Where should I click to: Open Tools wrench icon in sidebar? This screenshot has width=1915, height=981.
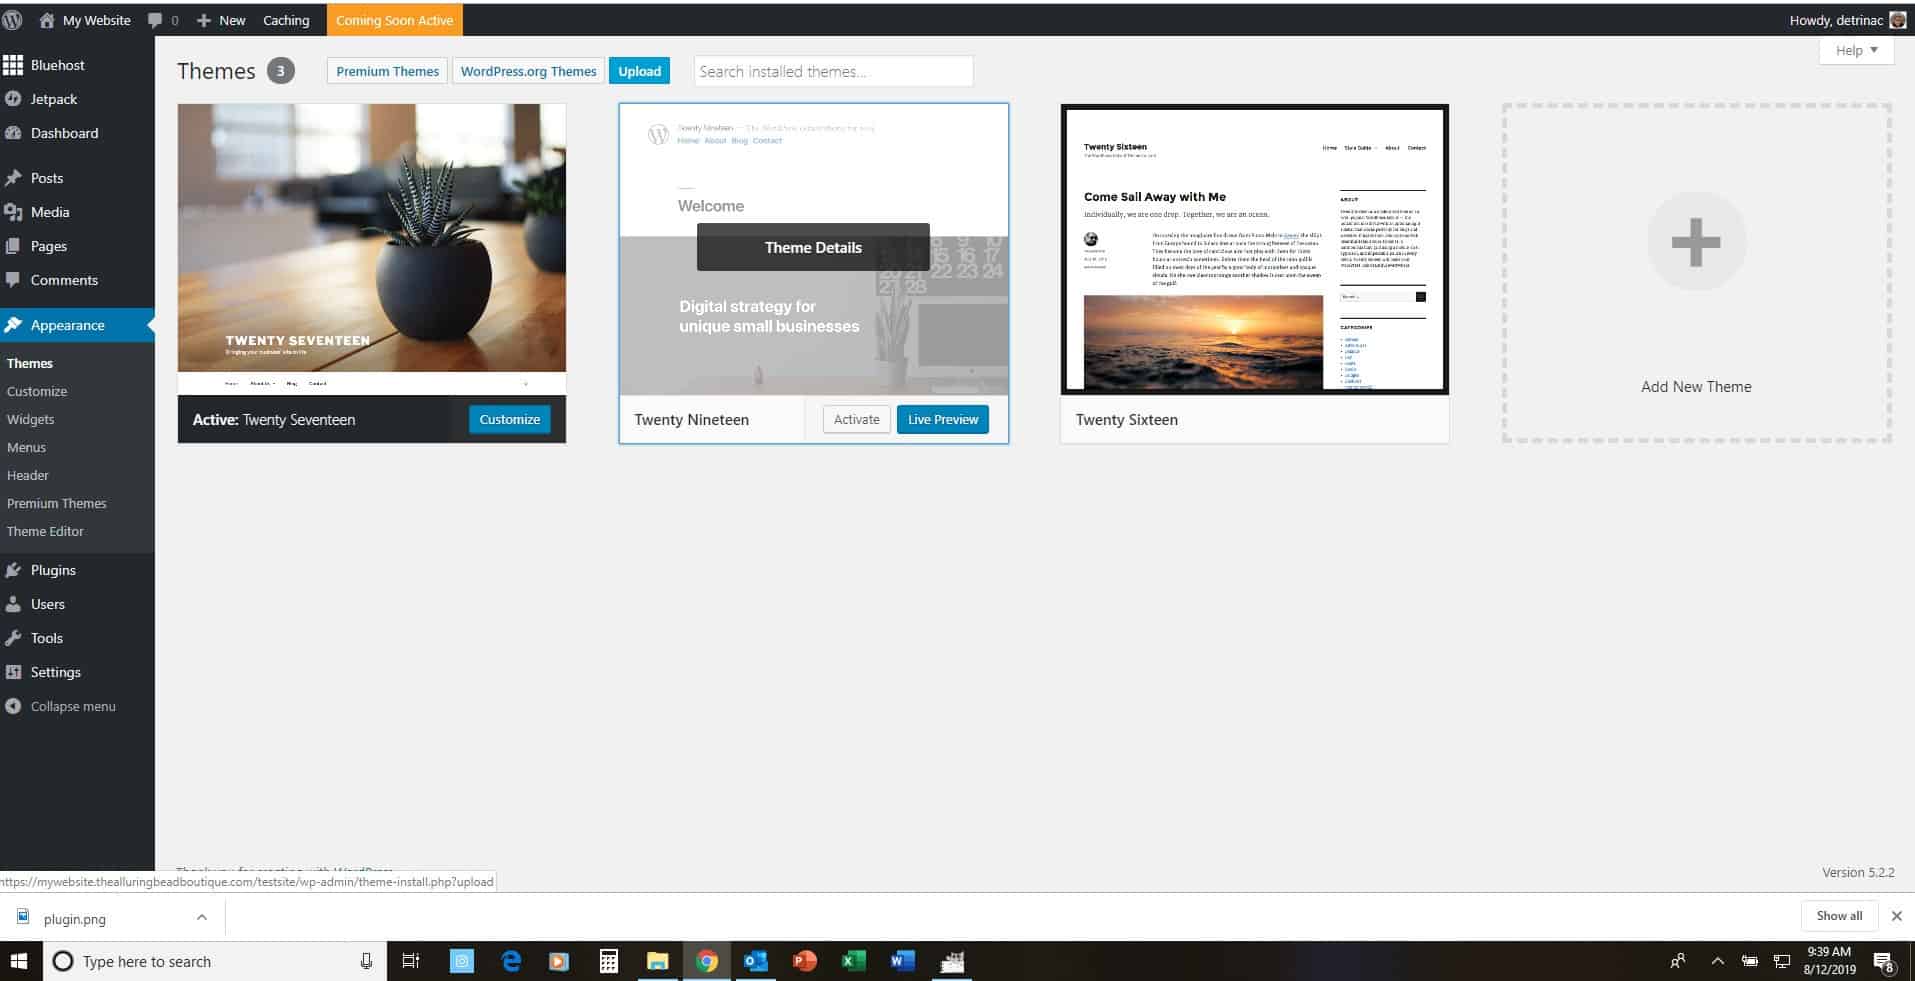(13, 638)
